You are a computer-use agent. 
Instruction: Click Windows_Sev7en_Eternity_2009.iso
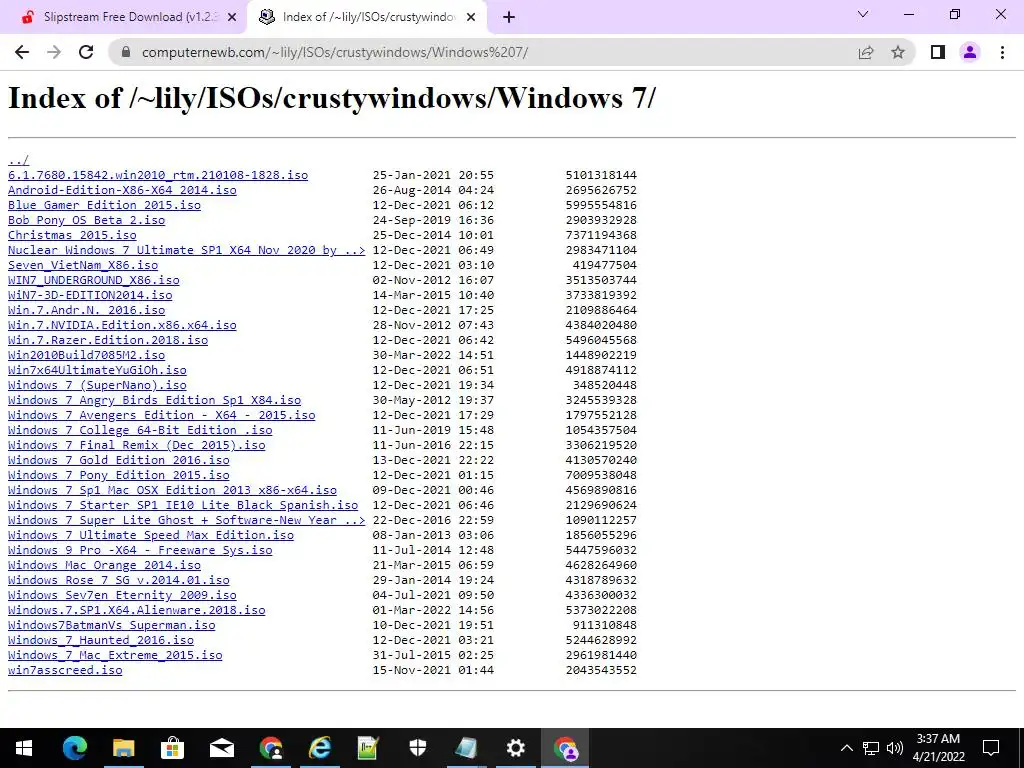coord(122,596)
